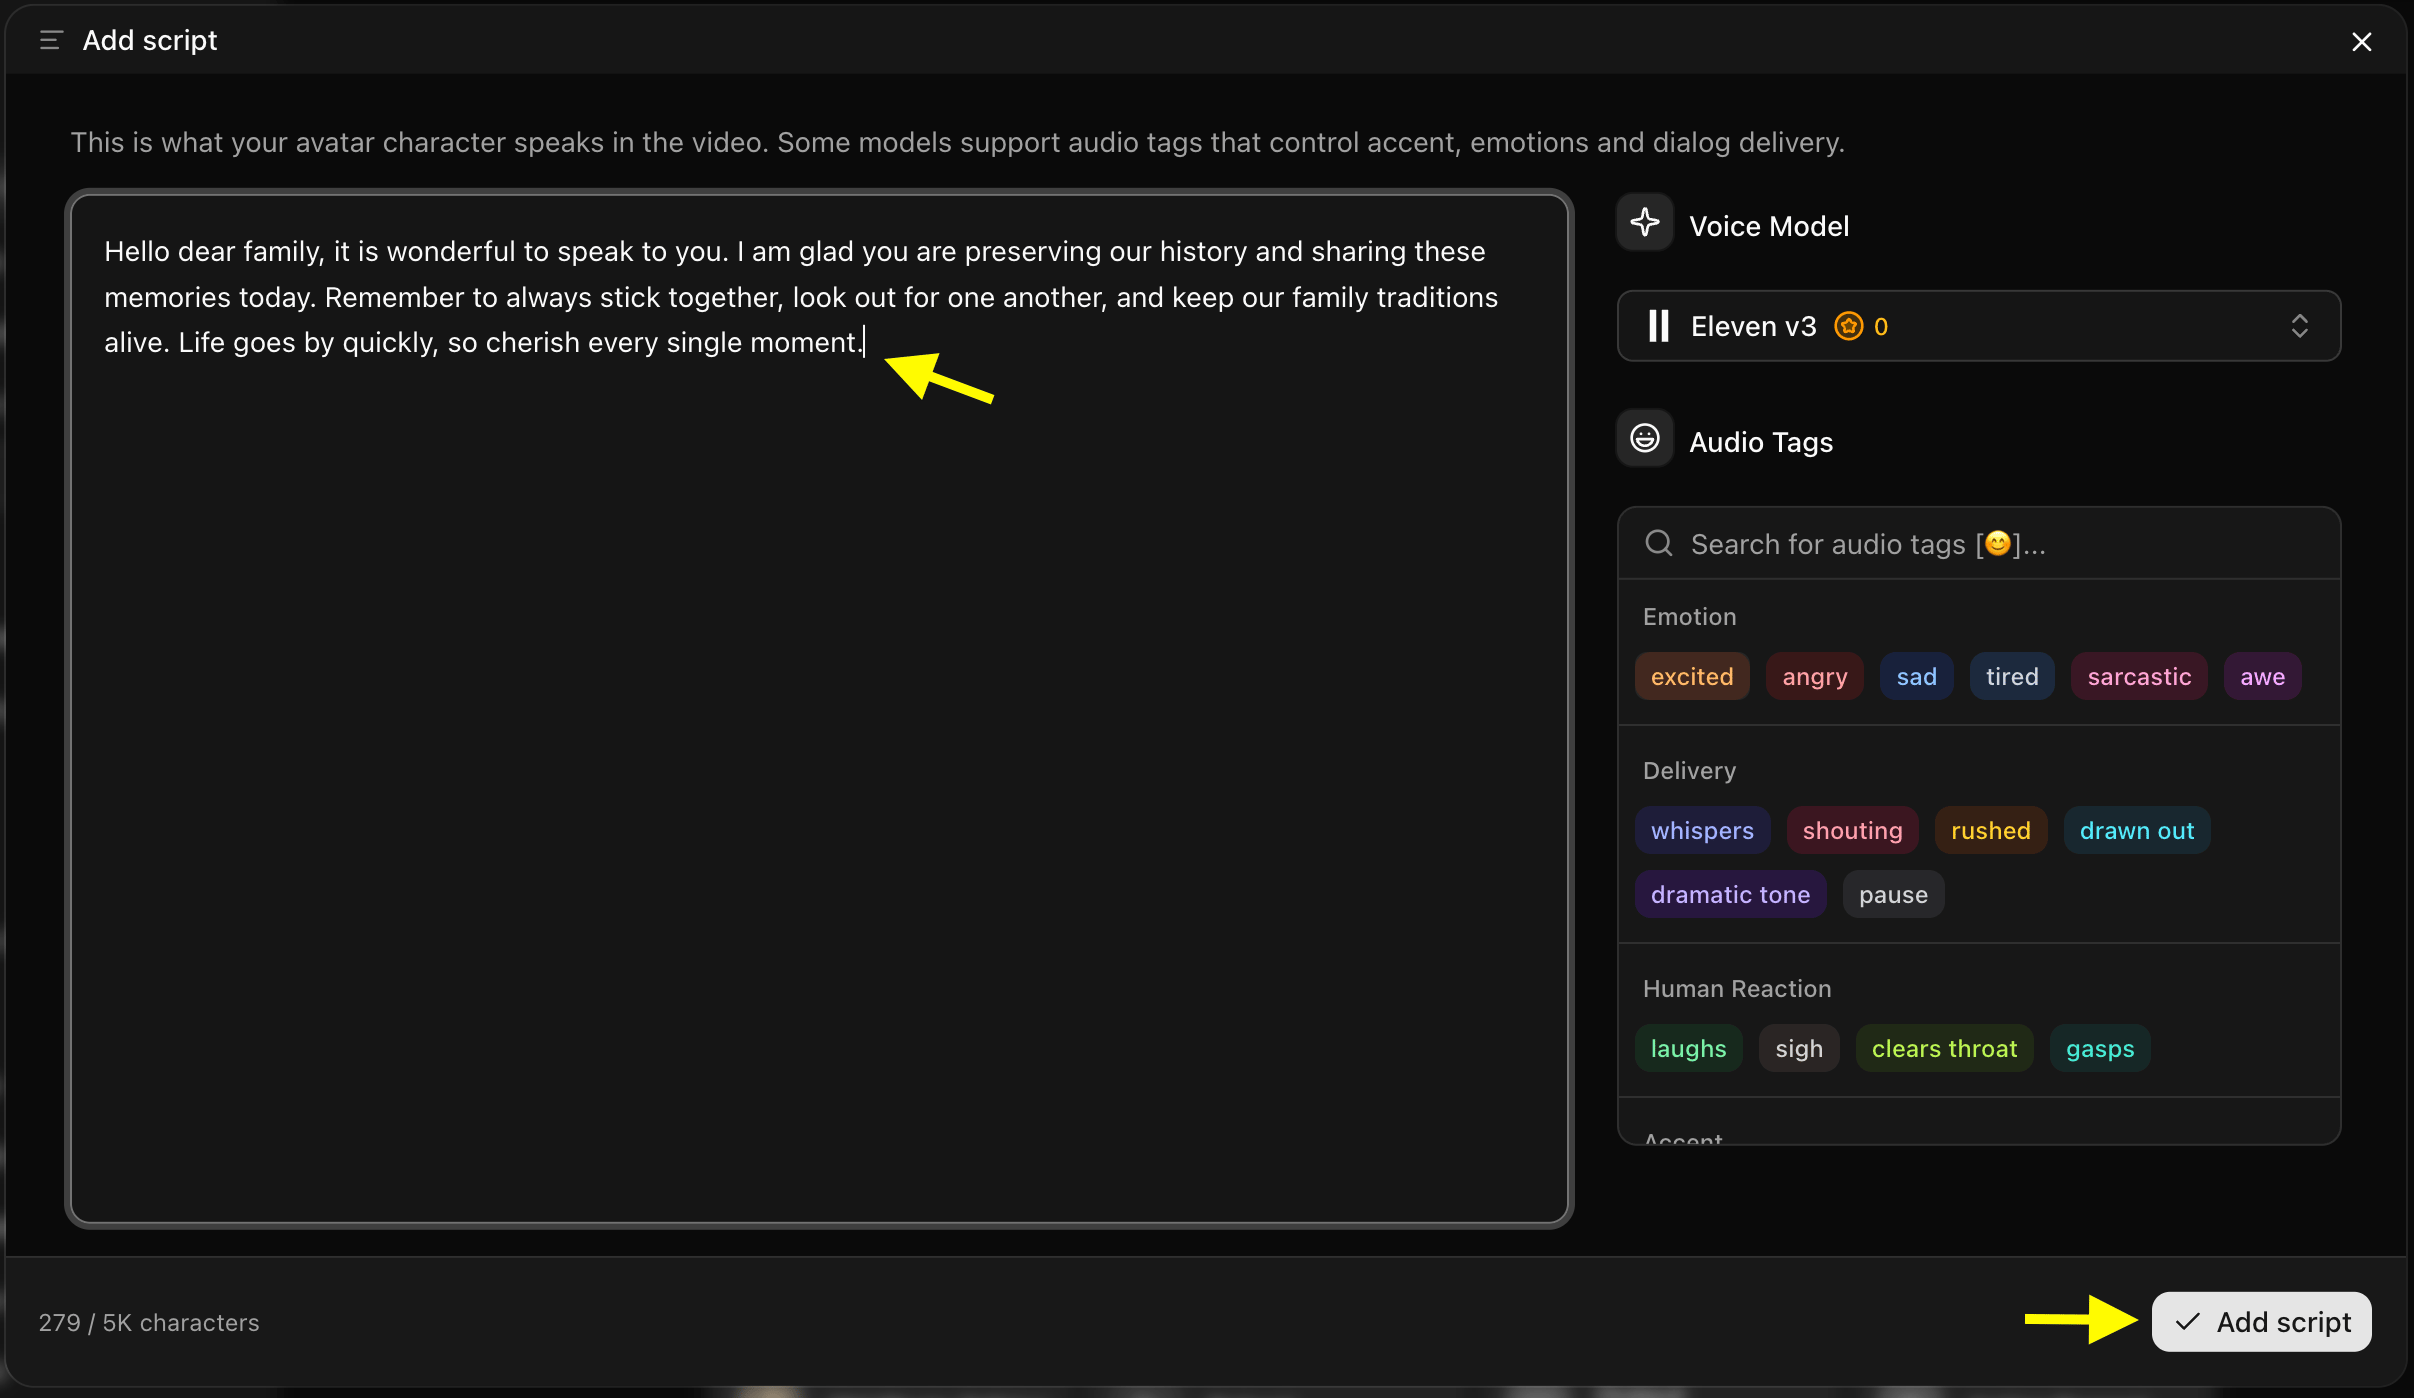Click the chevron arrows on voice model selector
Viewport: 2414px width, 1398px height.
pos(2299,326)
